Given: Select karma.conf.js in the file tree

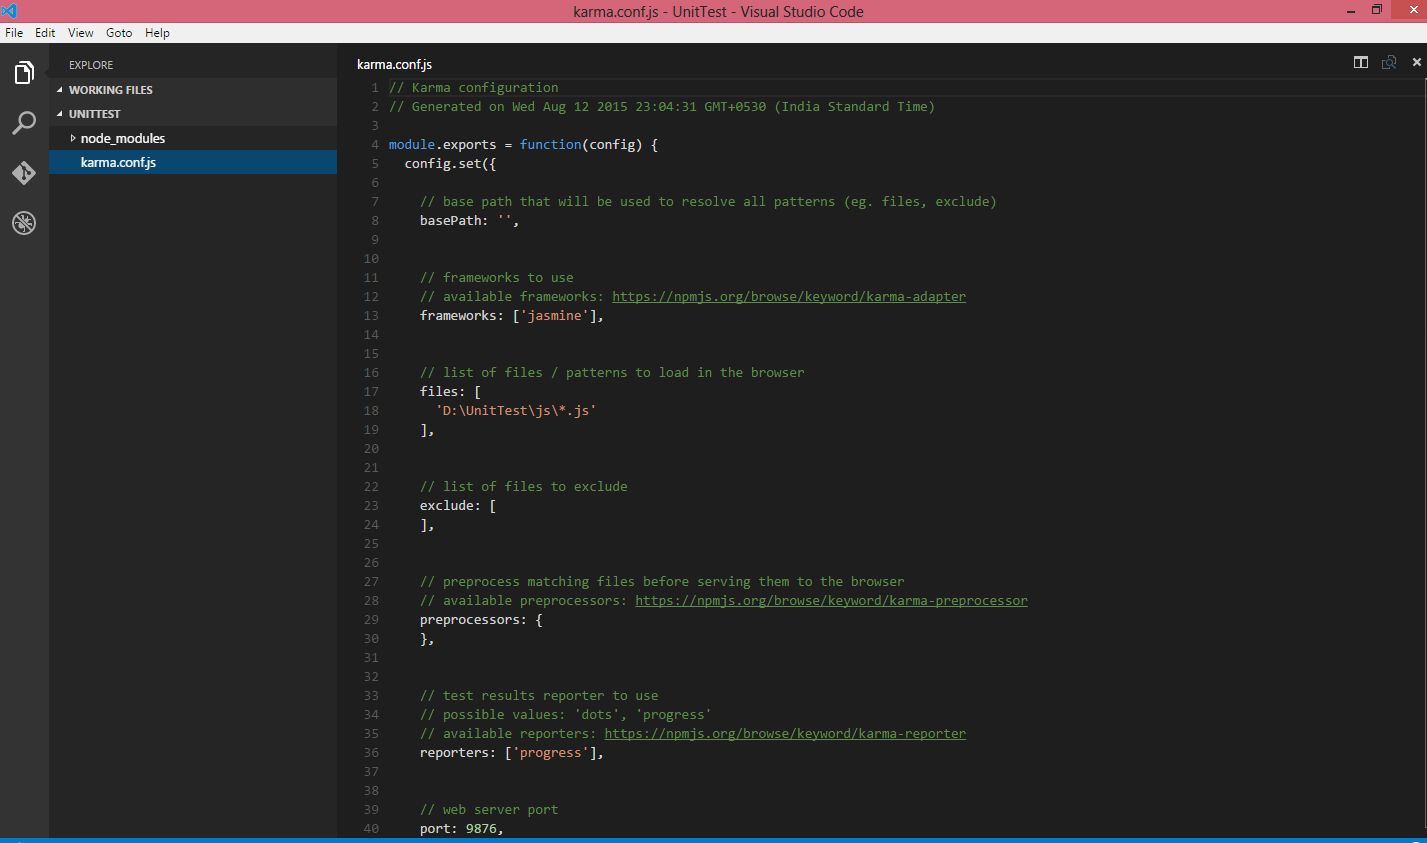Looking at the screenshot, I should coord(193,162).
